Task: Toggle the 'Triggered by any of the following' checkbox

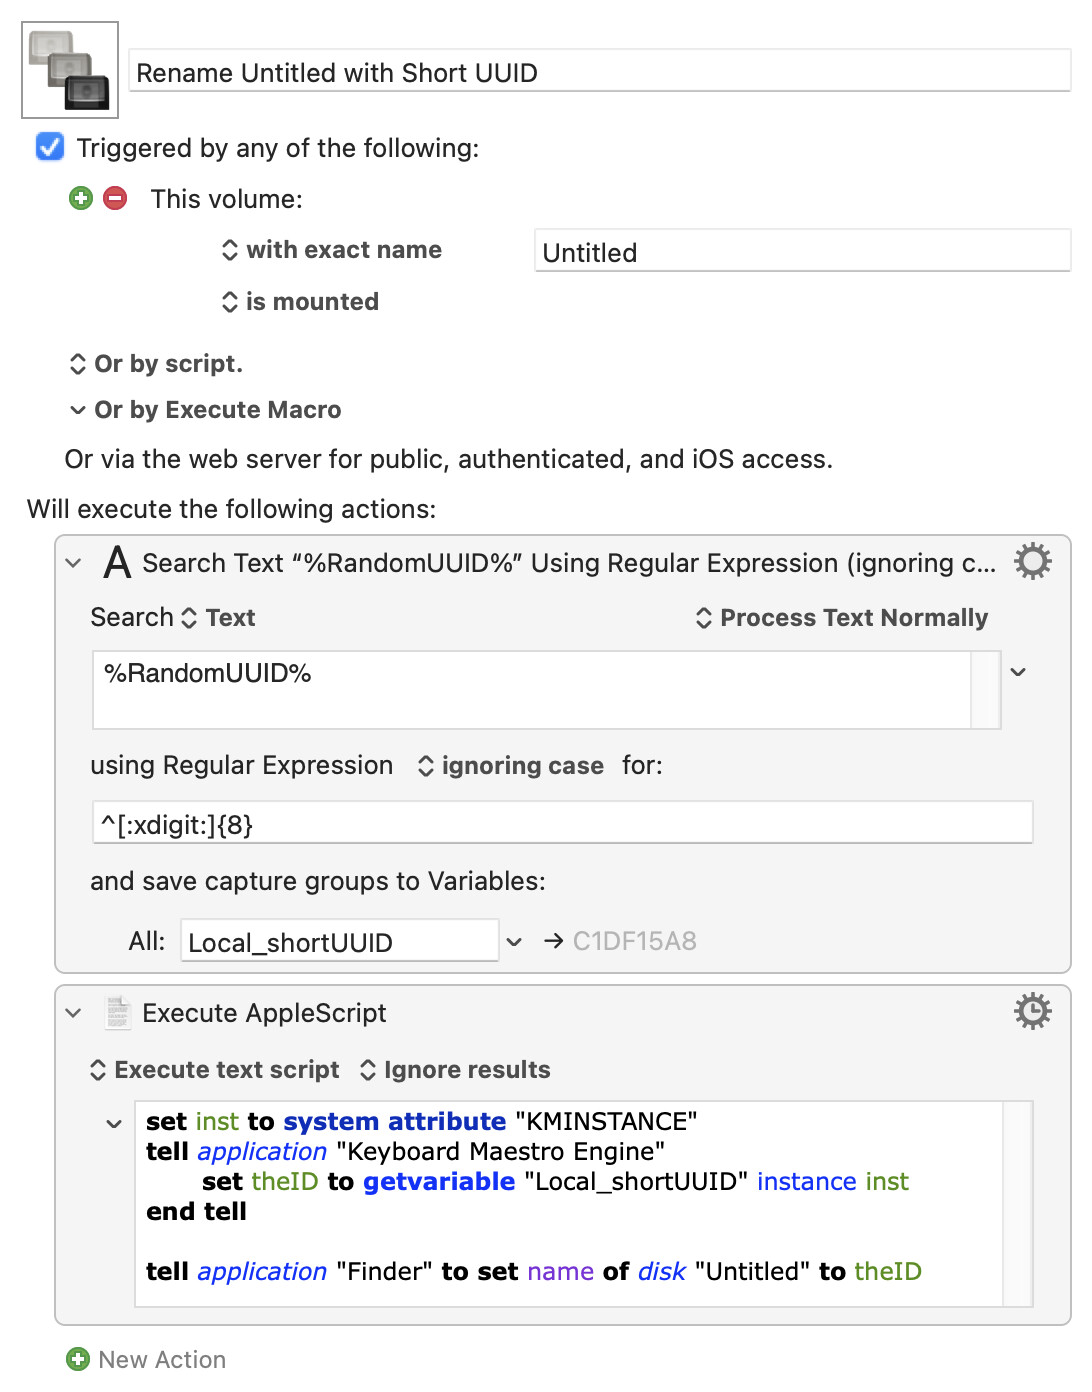Action: pyautogui.click(x=50, y=147)
